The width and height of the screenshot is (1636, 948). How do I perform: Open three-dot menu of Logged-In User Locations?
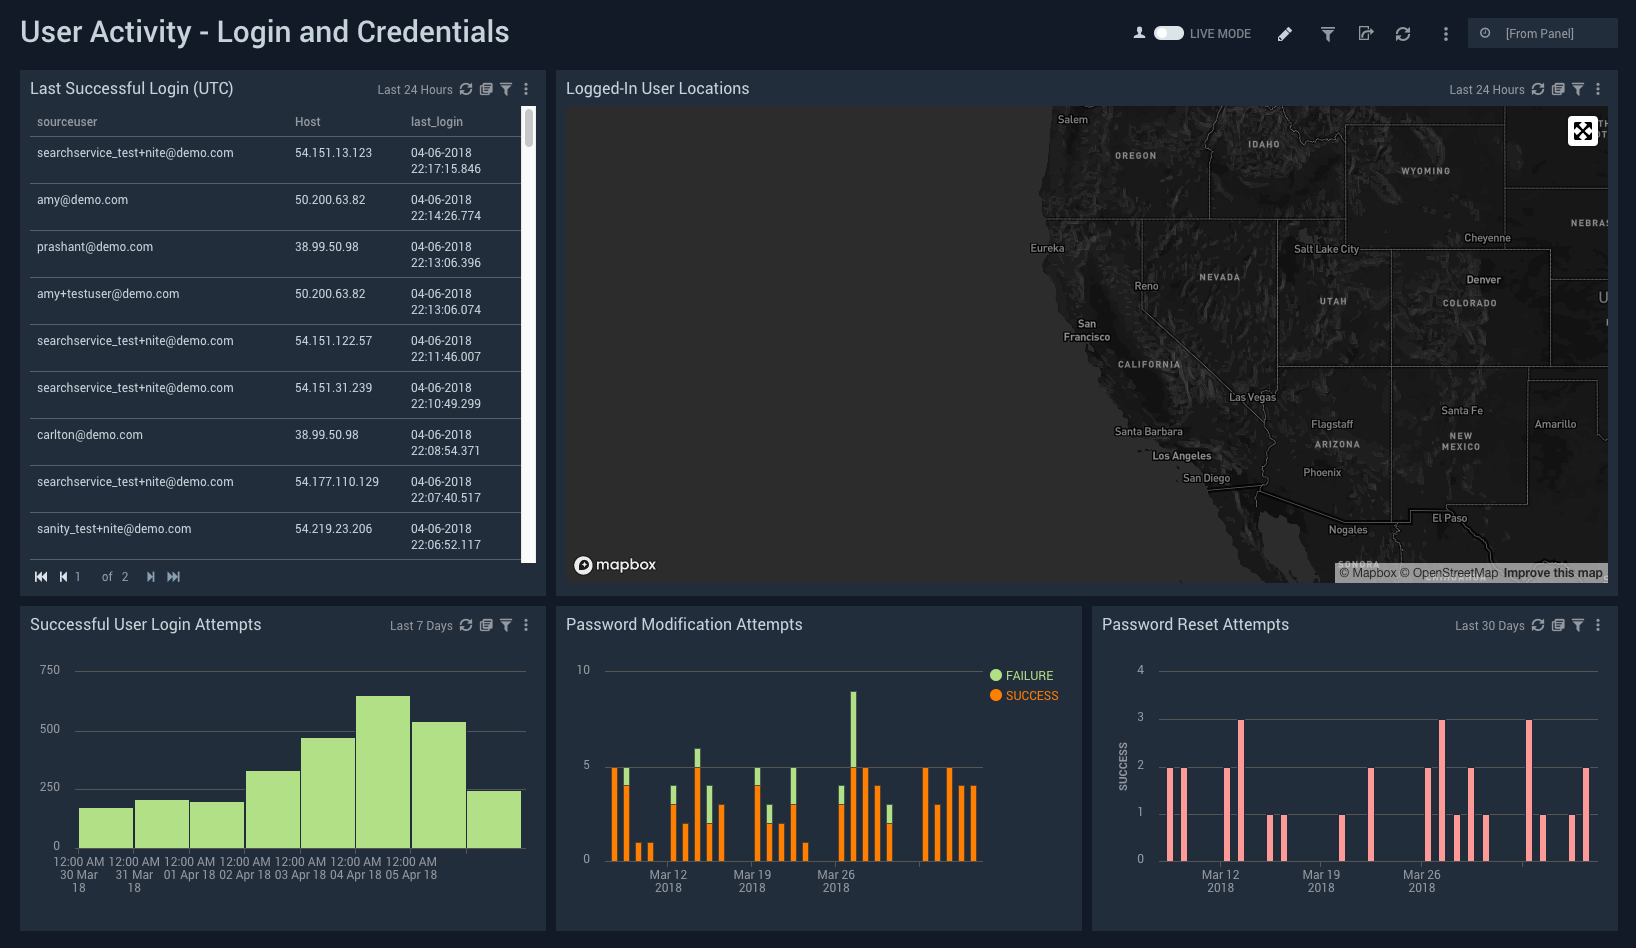coord(1598,89)
